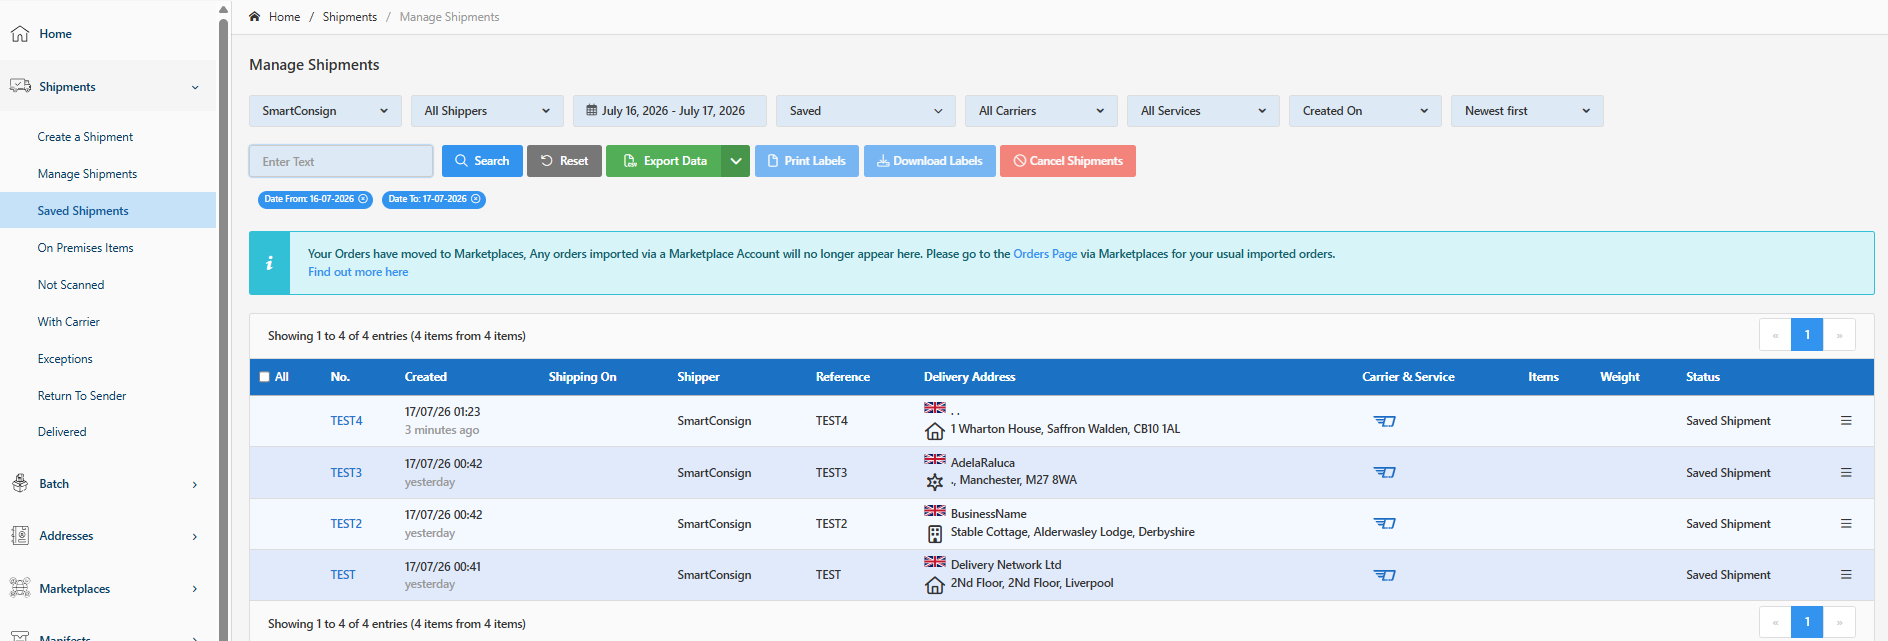Viewport: 1888px width, 641px height.
Task: Open the Orders Page link
Action: coord(1045,254)
